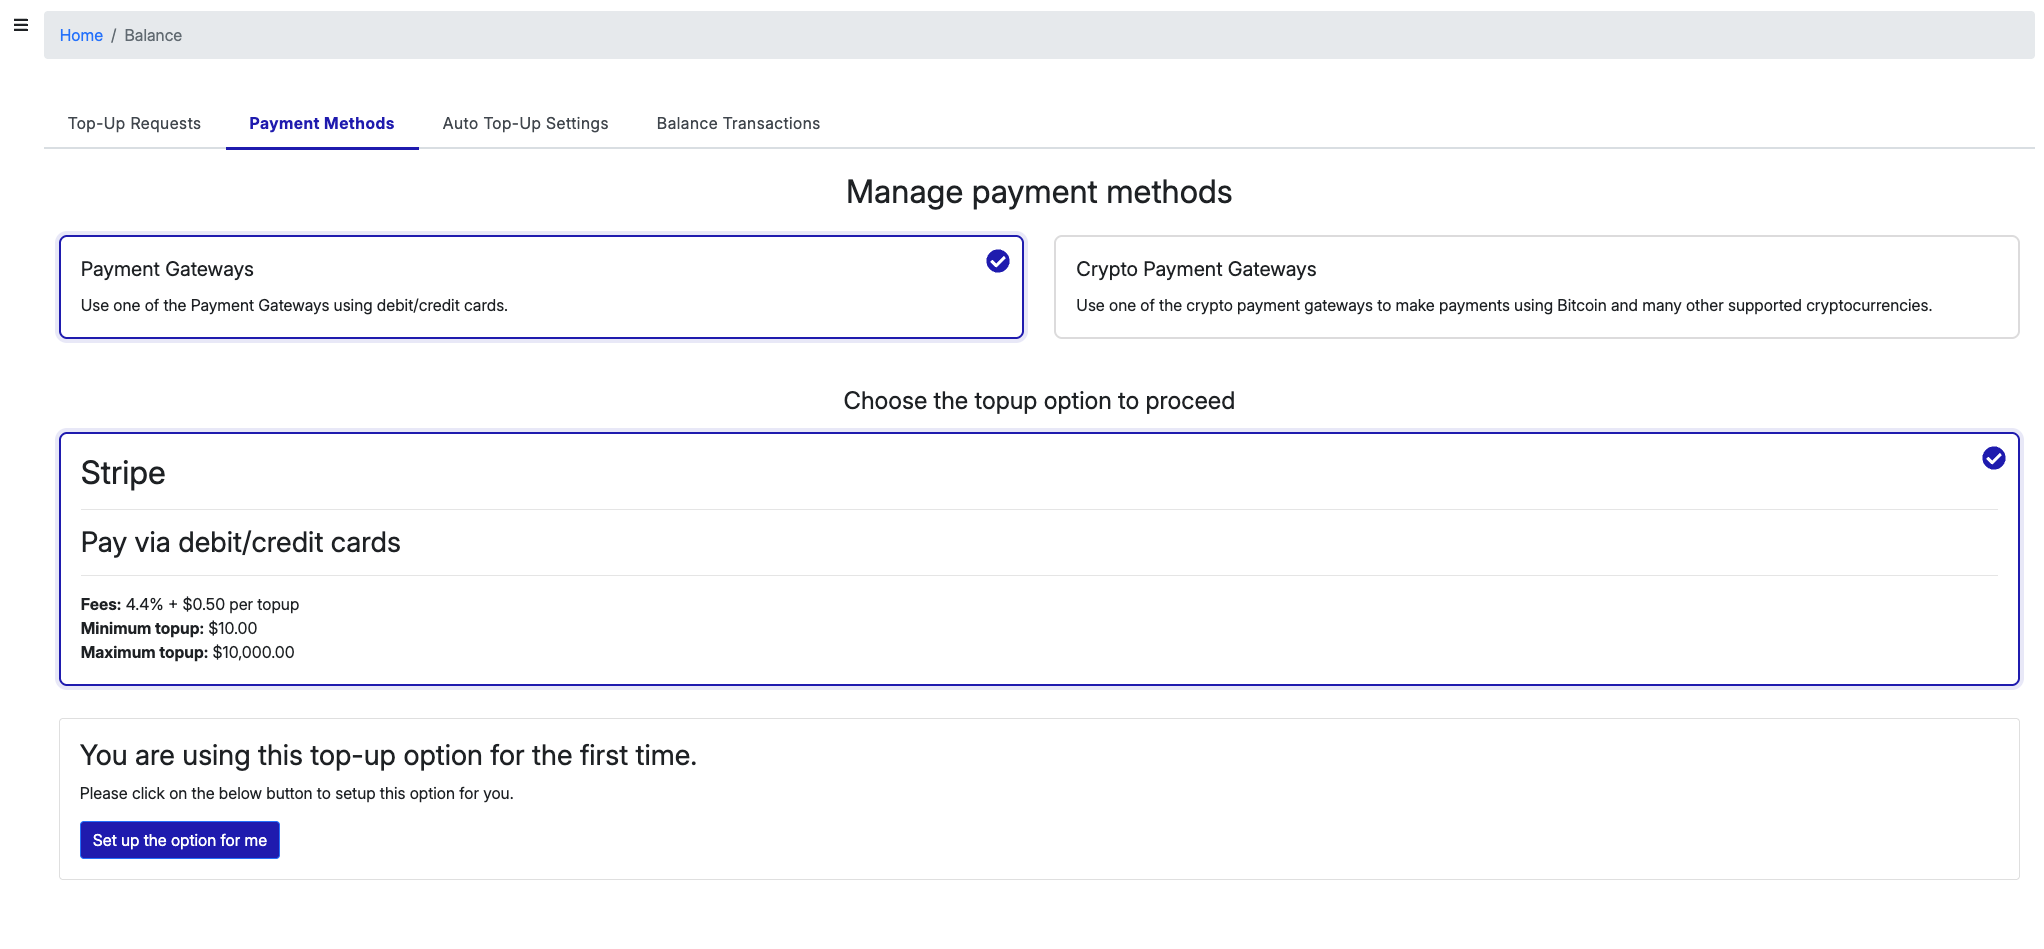
Task: Click the Balance breadcrumb text
Action: (x=153, y=35)
